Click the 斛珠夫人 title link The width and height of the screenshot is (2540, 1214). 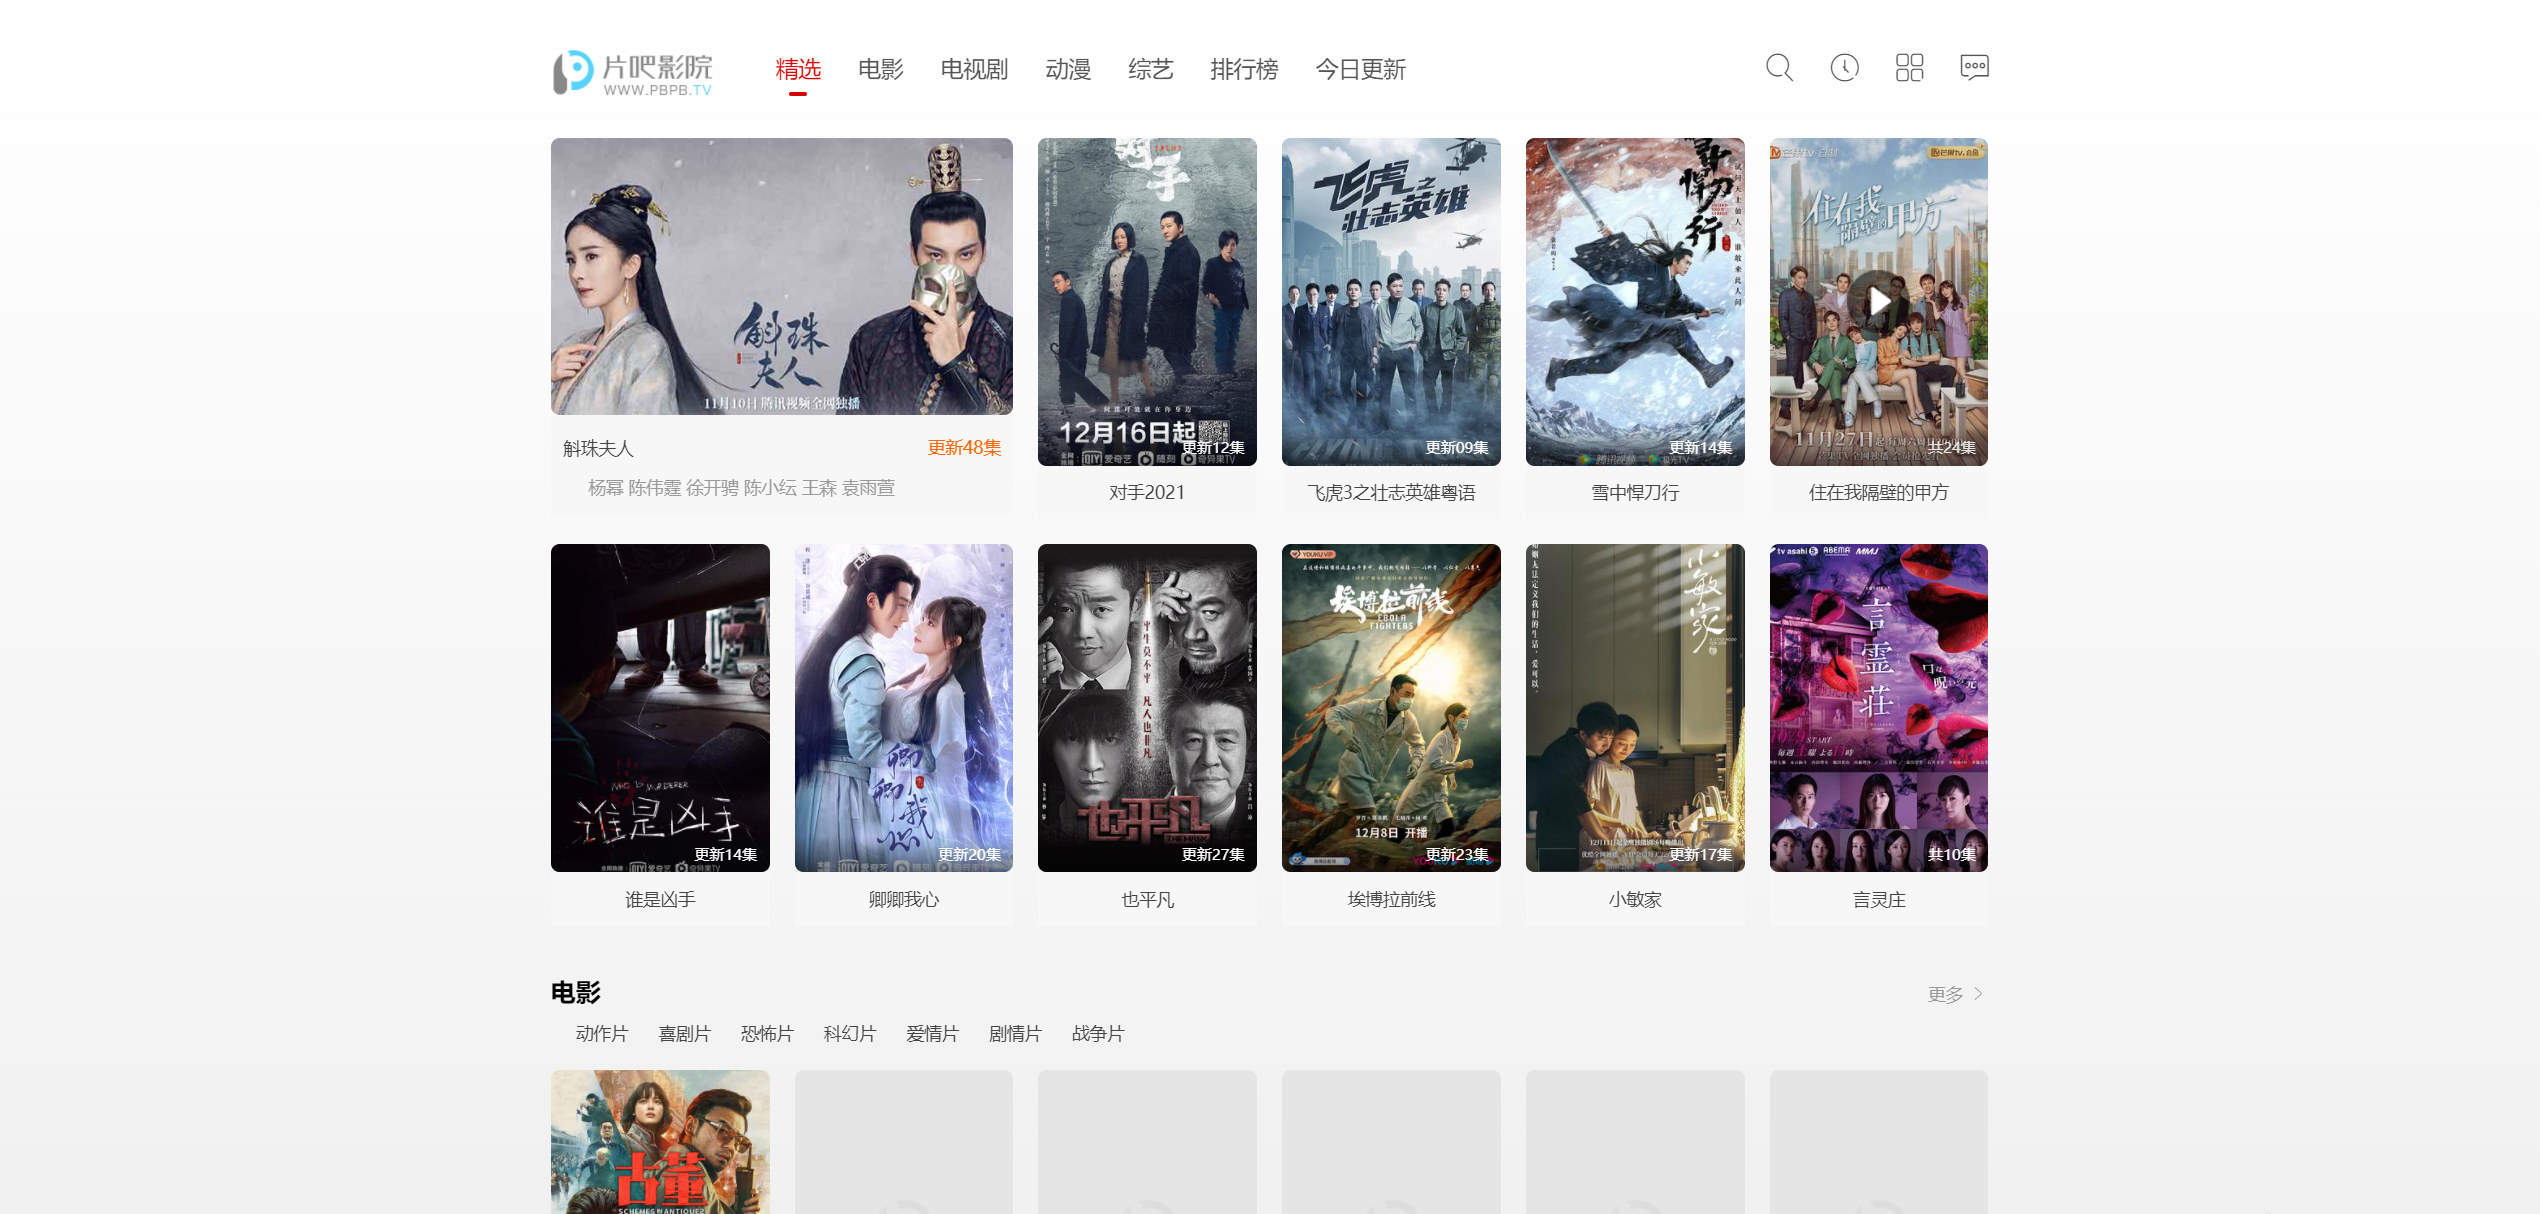pos(598,448)
